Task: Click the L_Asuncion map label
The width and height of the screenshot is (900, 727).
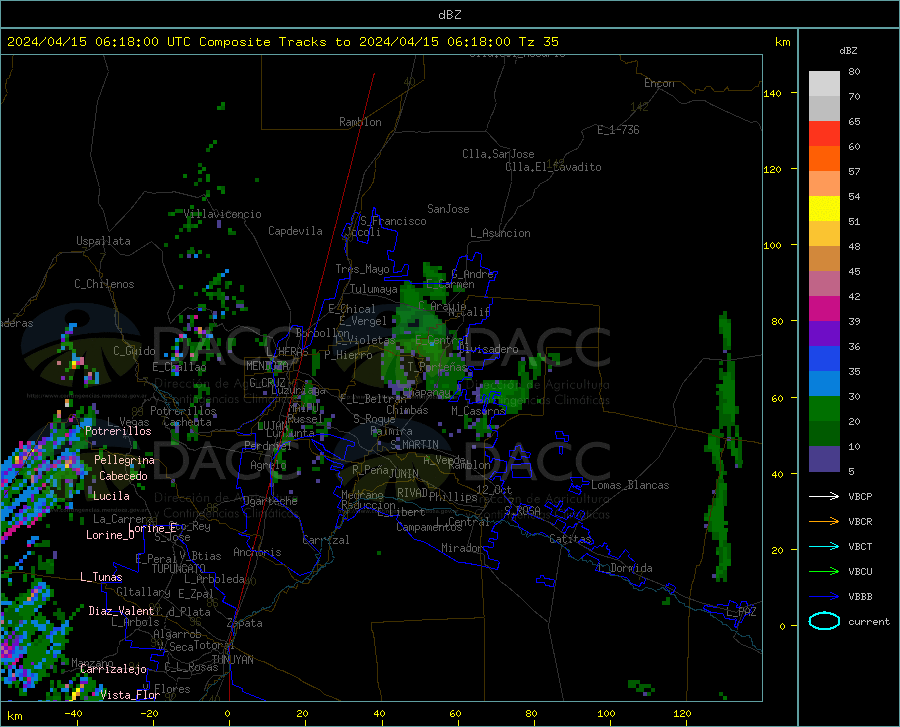Action: click(500, 233)
